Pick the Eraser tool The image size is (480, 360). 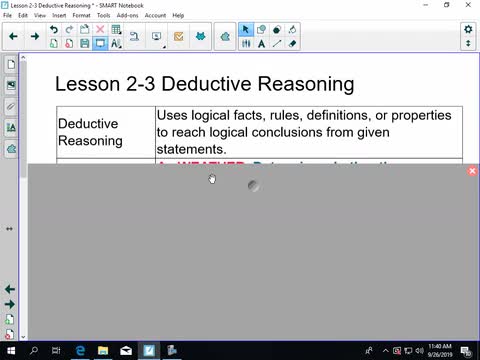(292, 44)
